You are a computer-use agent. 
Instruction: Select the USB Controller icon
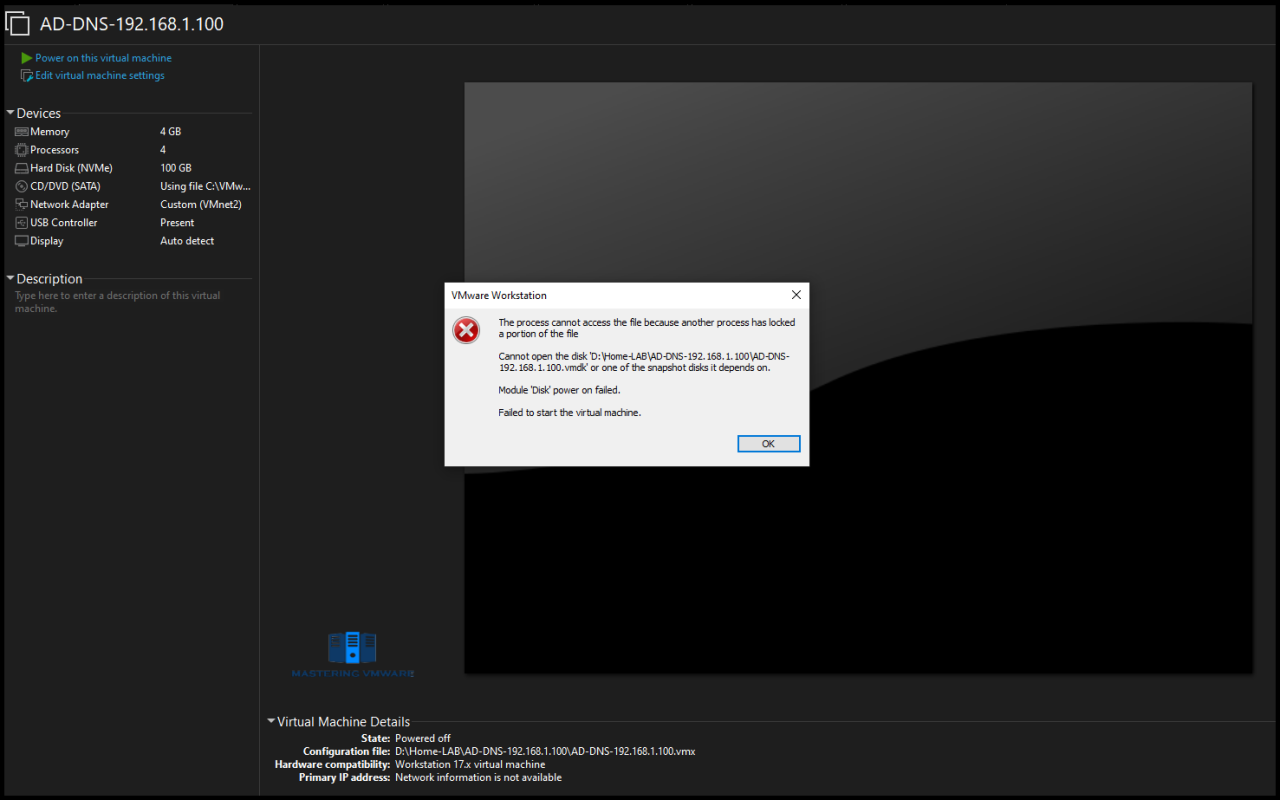click(x=22, y=223)
